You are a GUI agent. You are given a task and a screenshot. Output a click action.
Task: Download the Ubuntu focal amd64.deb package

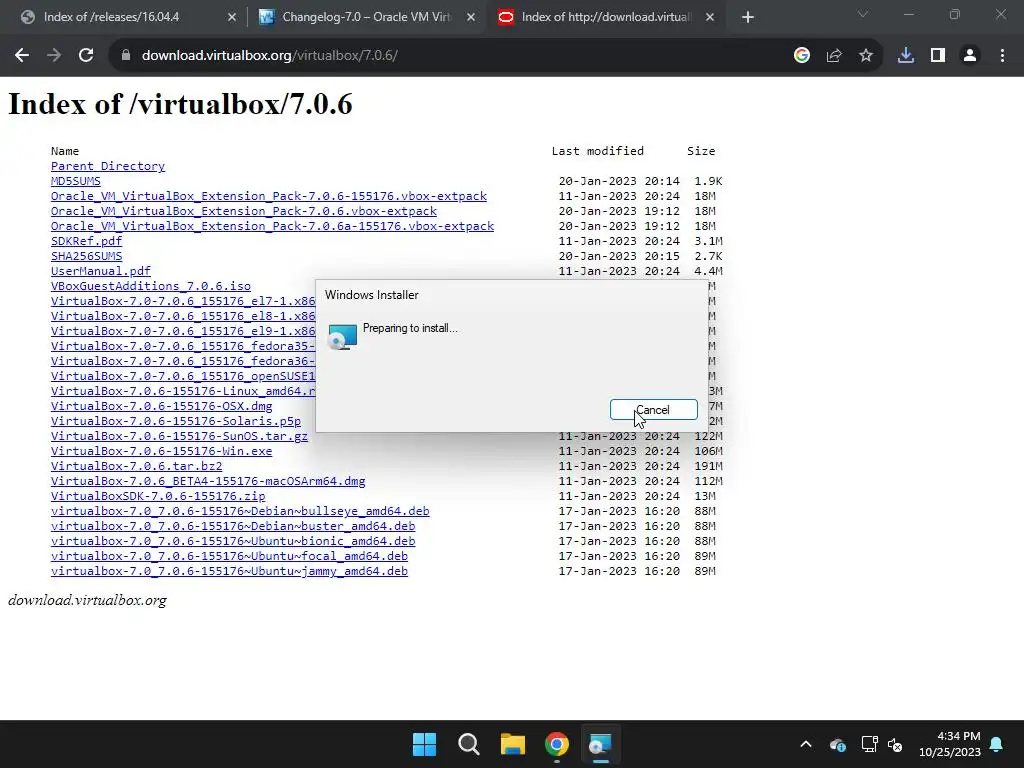tap(229, 556)
